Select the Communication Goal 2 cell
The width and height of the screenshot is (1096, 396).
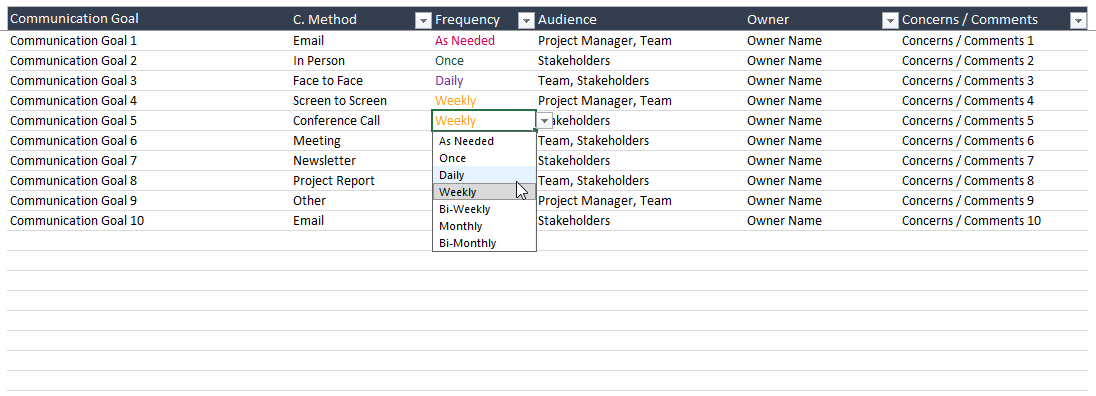(149, 61)
